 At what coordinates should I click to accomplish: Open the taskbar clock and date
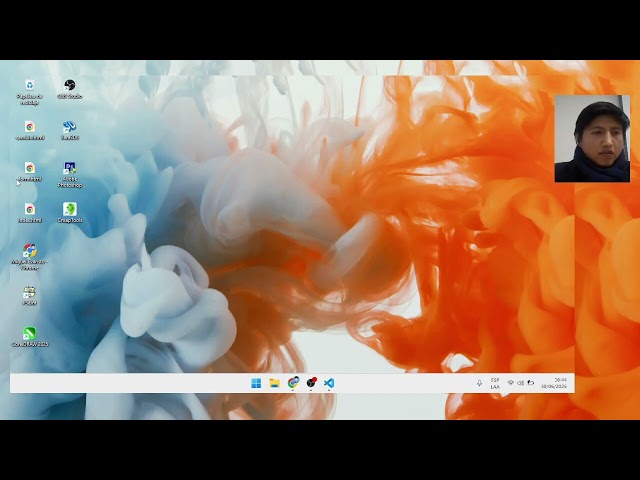(554, 383)
